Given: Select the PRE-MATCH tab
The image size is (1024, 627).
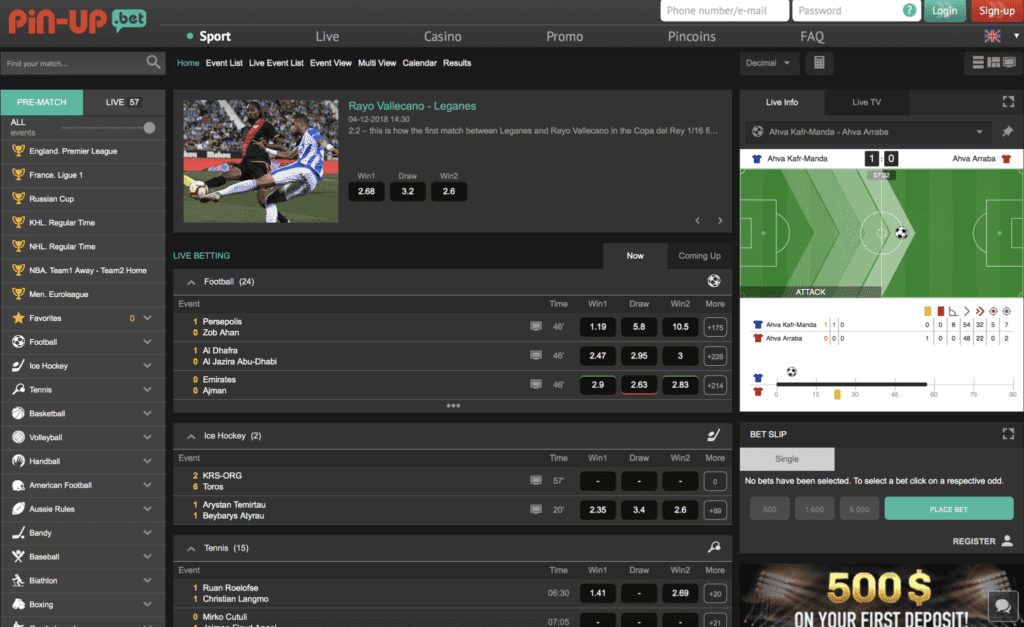Looking at the screenshot, I should pyautogui.click(x=42, y=102).
